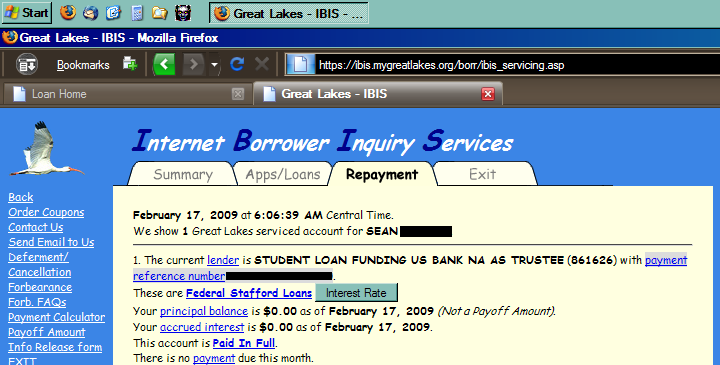
Task: Open the Info Release form link
Action: tap(55, 347)
